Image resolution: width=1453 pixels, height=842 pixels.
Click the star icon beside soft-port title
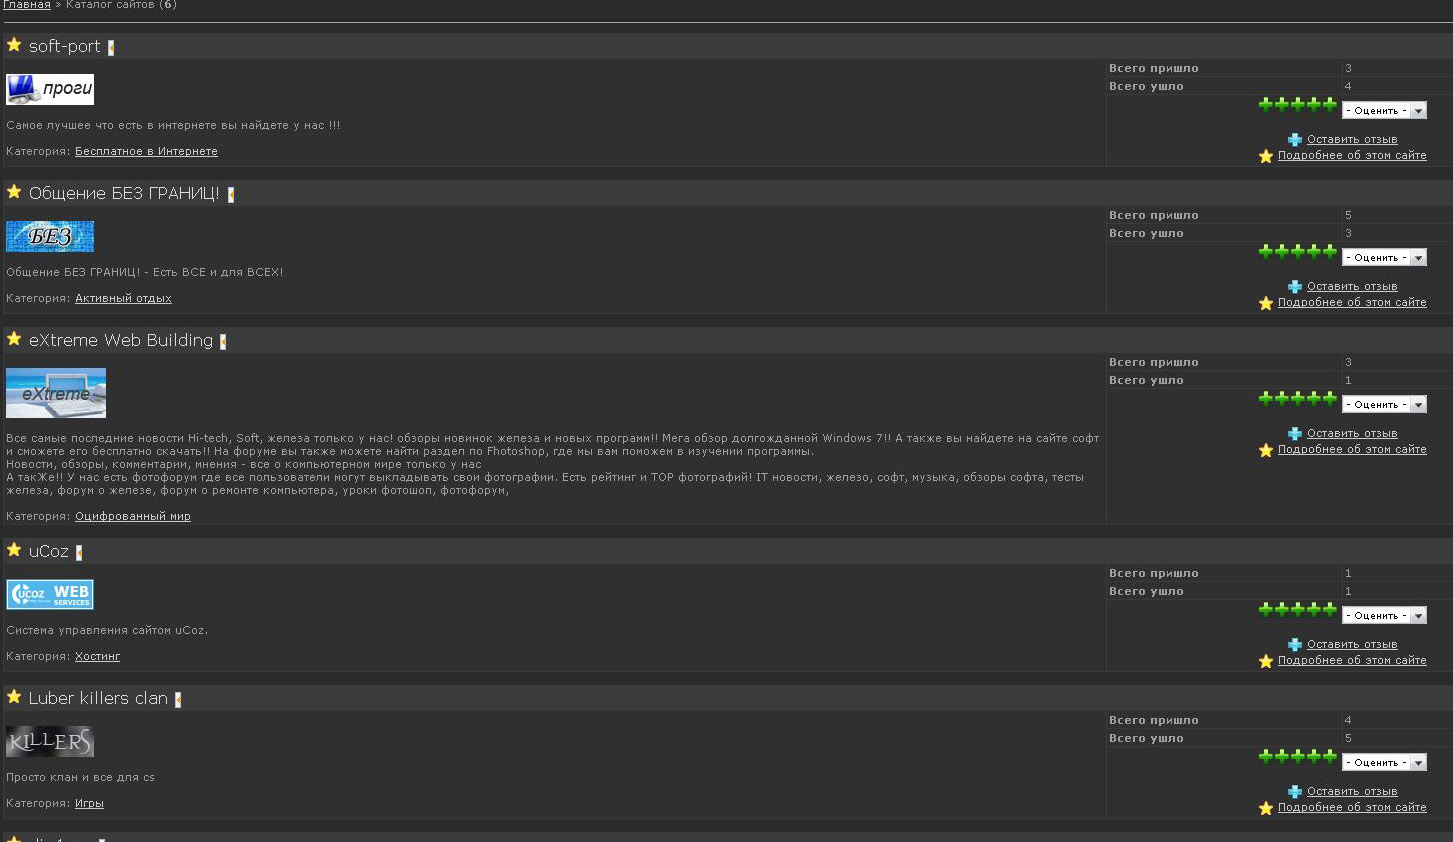coord(14,45)
